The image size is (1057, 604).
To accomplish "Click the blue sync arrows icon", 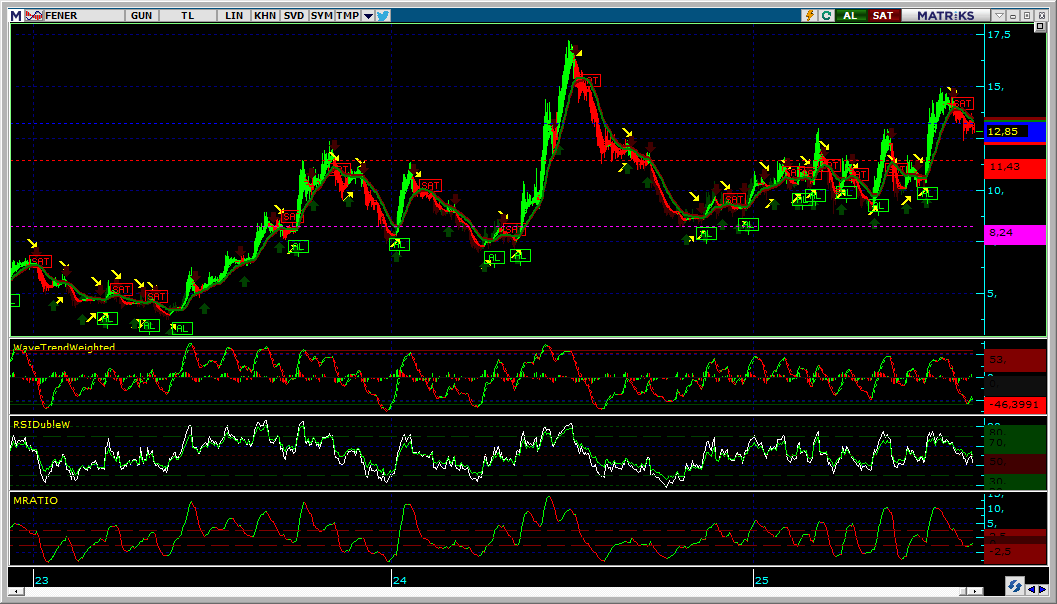I will click(1014, 584).
